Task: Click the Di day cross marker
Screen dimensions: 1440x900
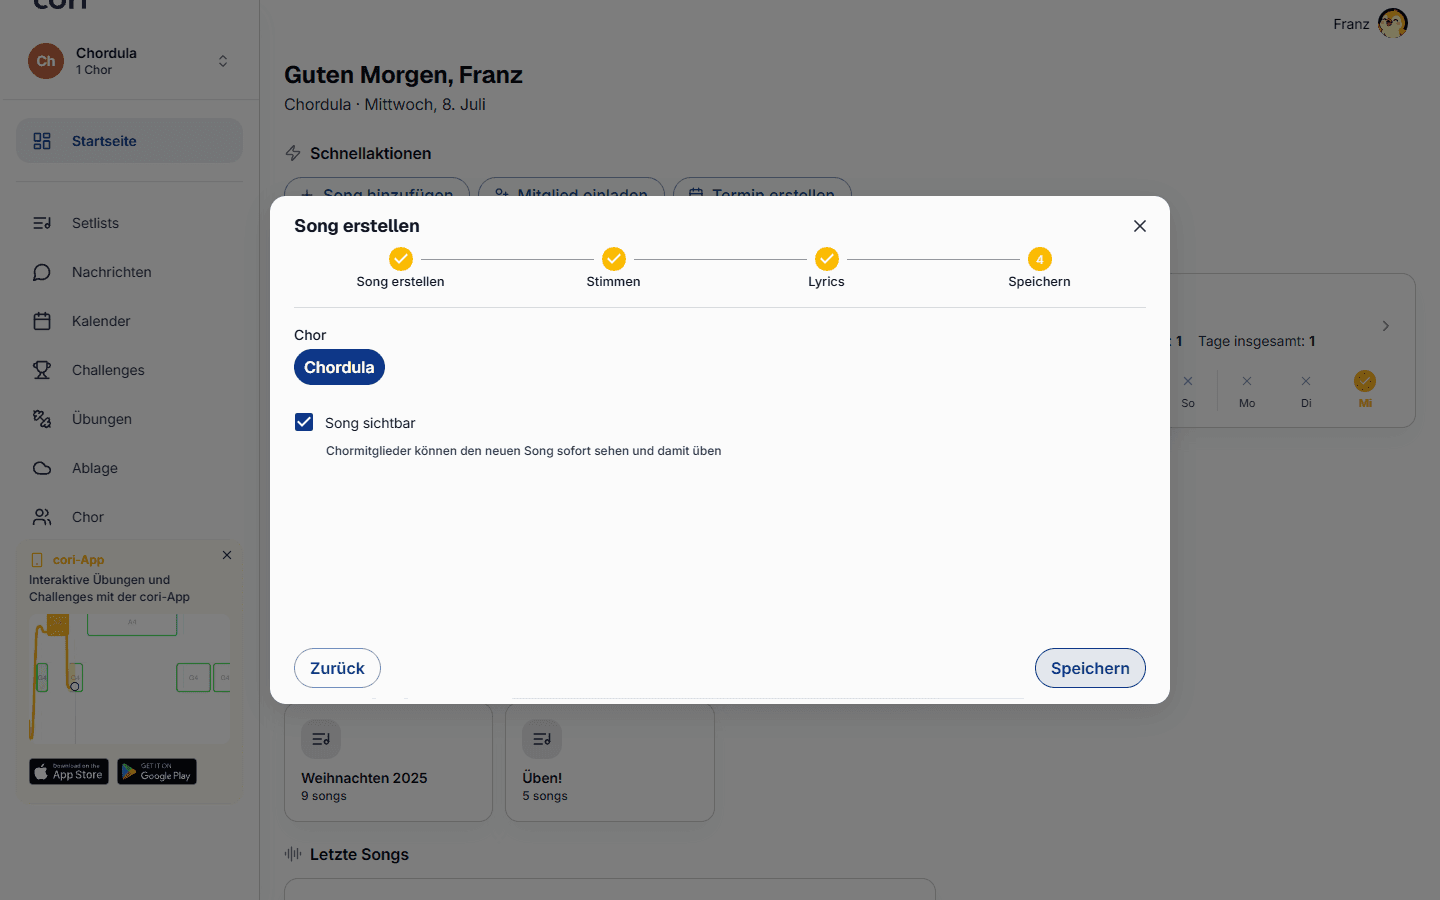Action: pyautogui.click(x=1306, y=381)
